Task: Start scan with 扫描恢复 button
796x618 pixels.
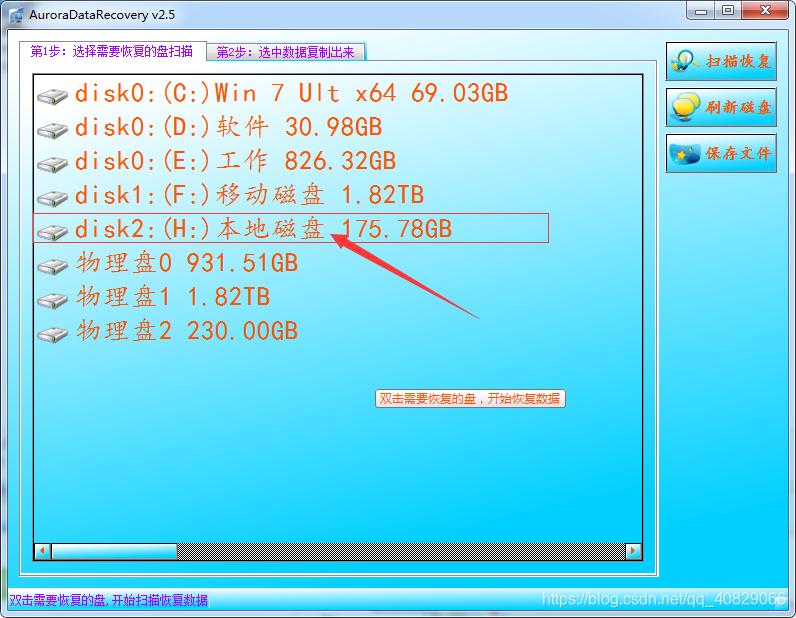Action: (x=721, y=61)
